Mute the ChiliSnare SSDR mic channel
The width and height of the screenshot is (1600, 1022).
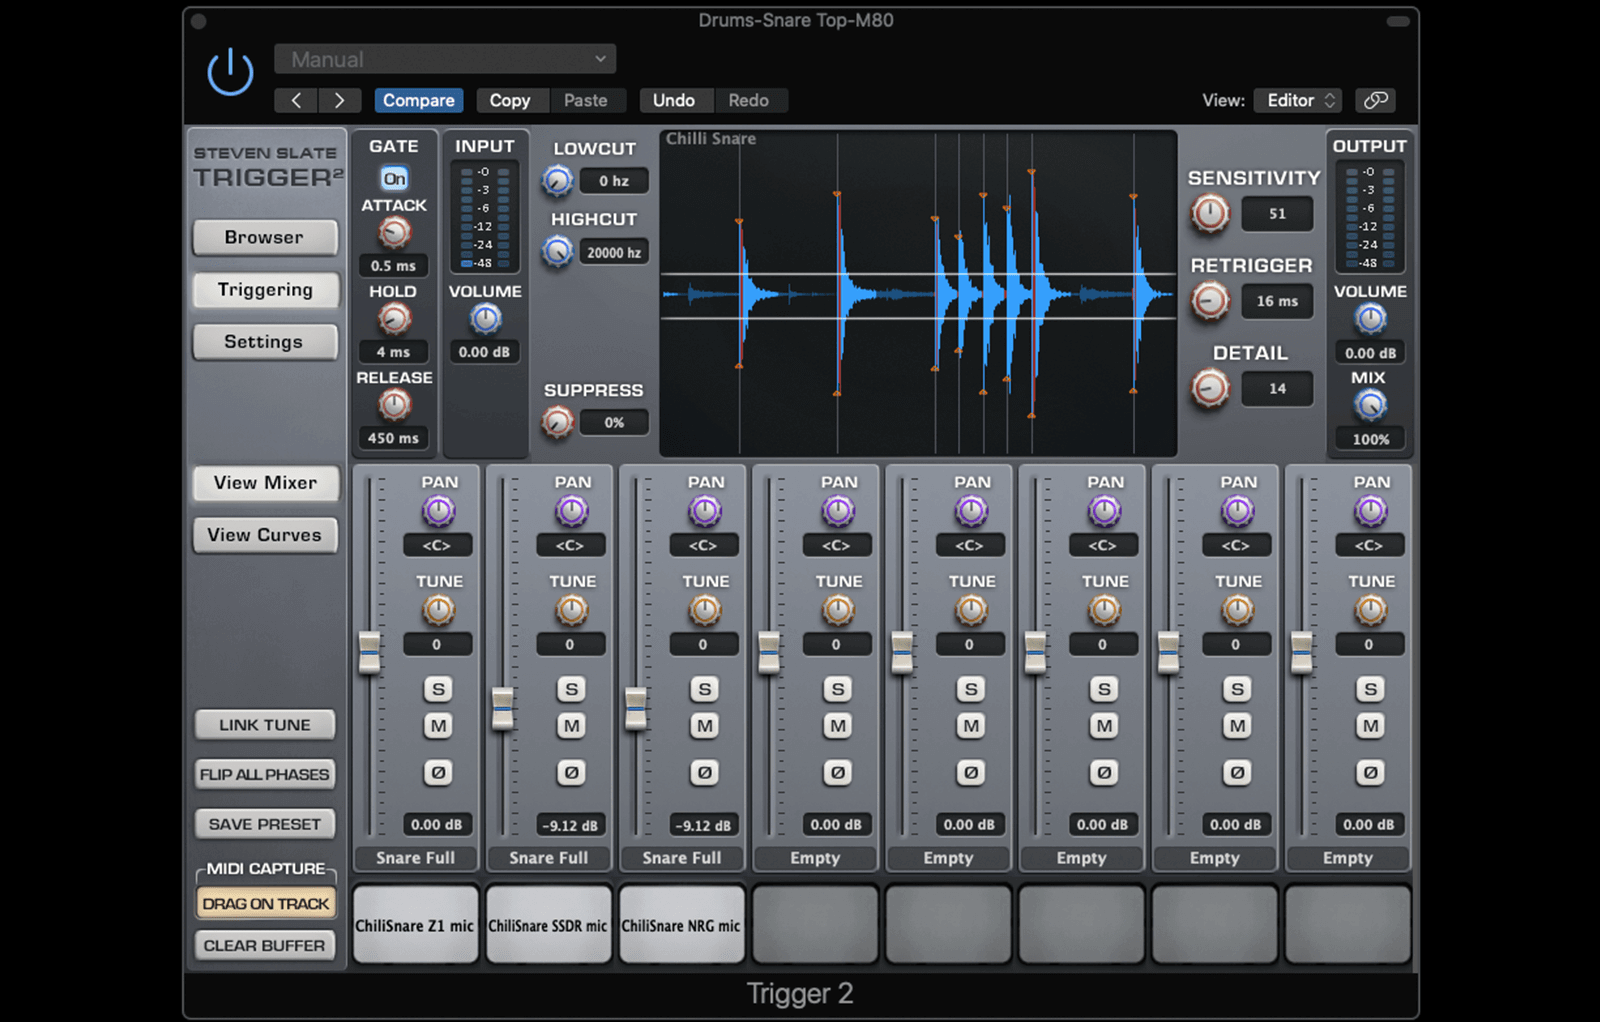[x=571, y=726]
